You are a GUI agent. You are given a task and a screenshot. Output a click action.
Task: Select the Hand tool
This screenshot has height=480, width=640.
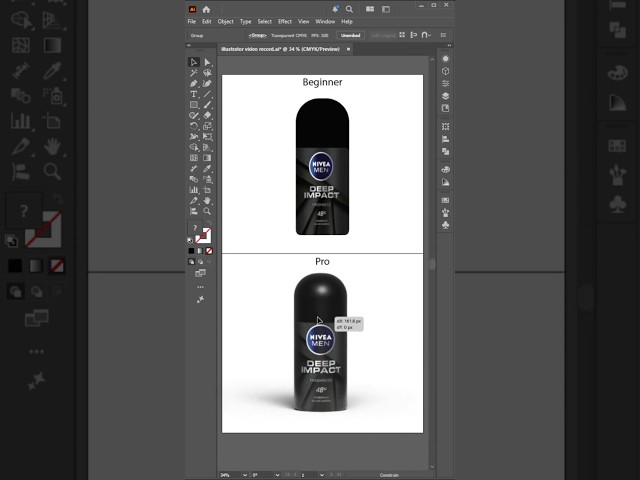207,200
